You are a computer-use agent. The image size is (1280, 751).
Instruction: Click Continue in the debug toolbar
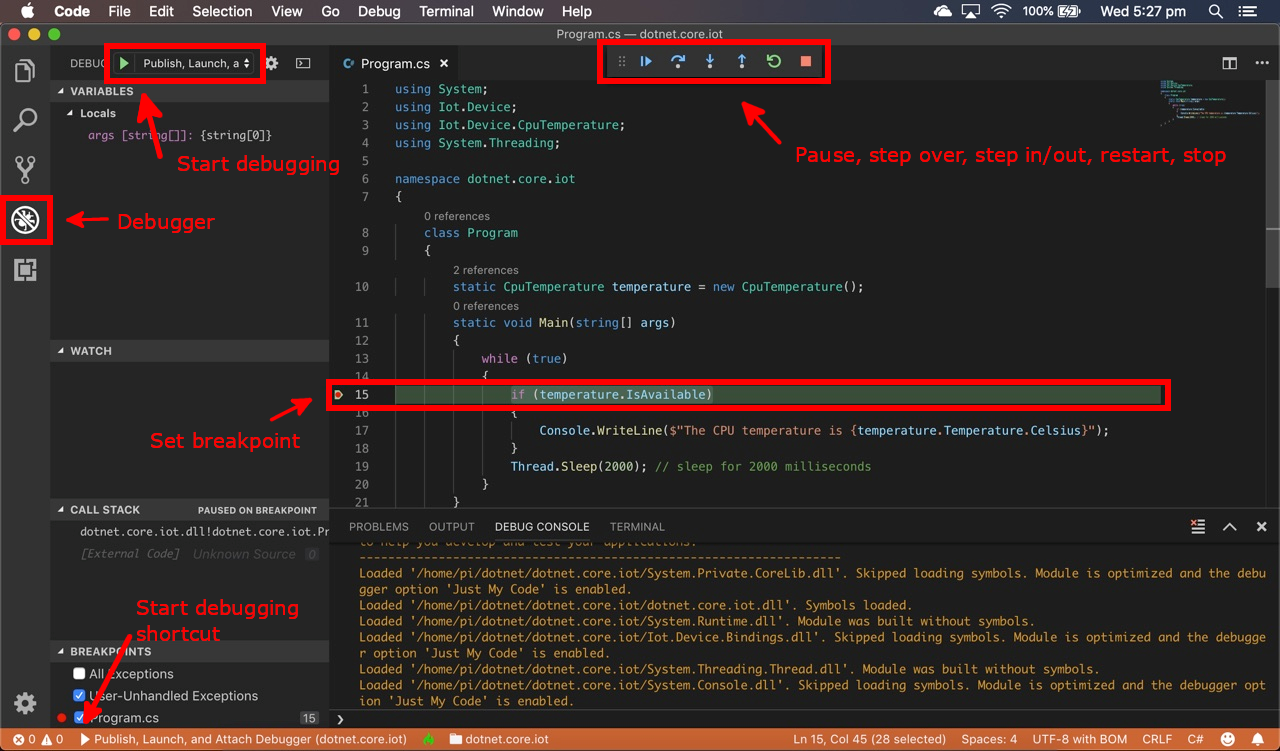pyautogui.click(x=646, y=61)
